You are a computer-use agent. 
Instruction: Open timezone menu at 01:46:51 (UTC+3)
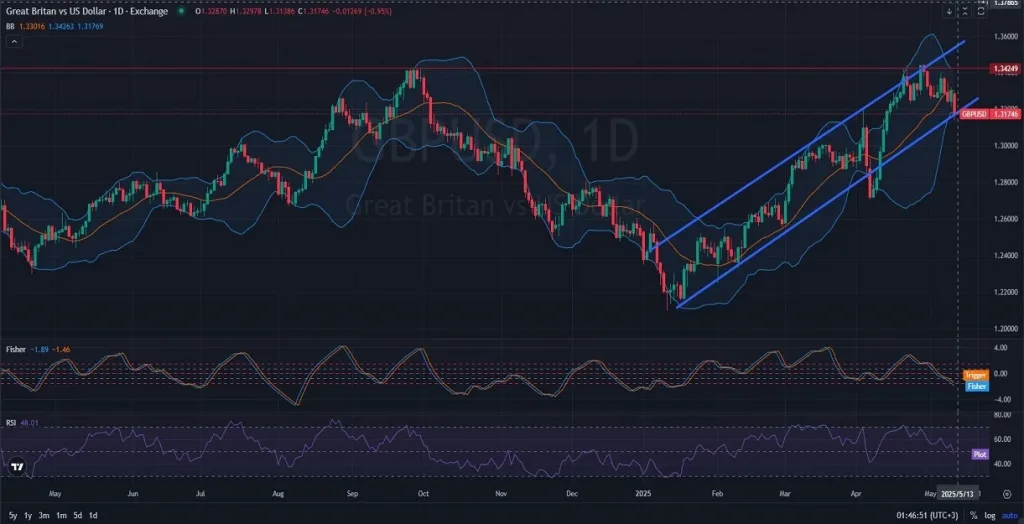tap(928, 516)
